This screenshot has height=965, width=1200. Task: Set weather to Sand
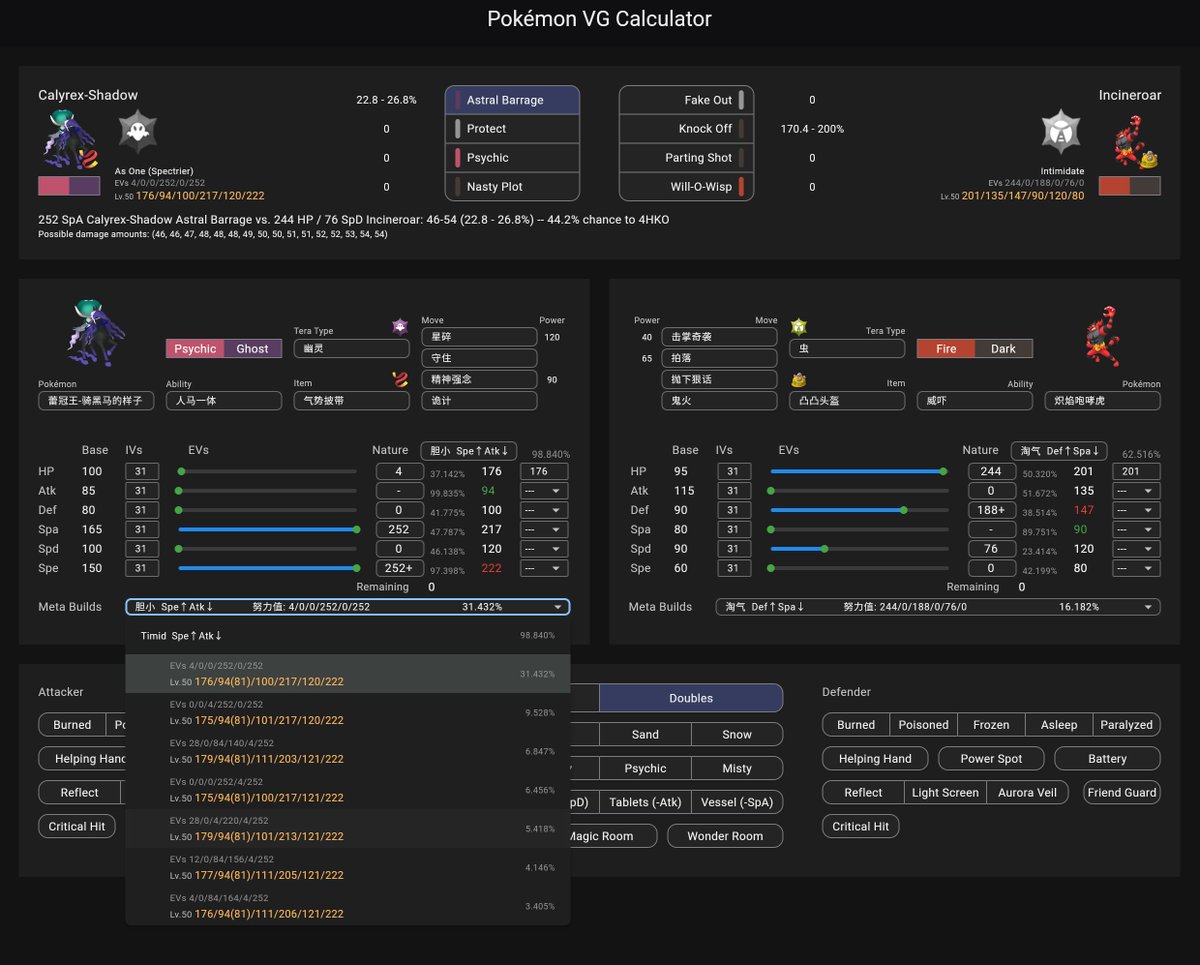point(645,734)
